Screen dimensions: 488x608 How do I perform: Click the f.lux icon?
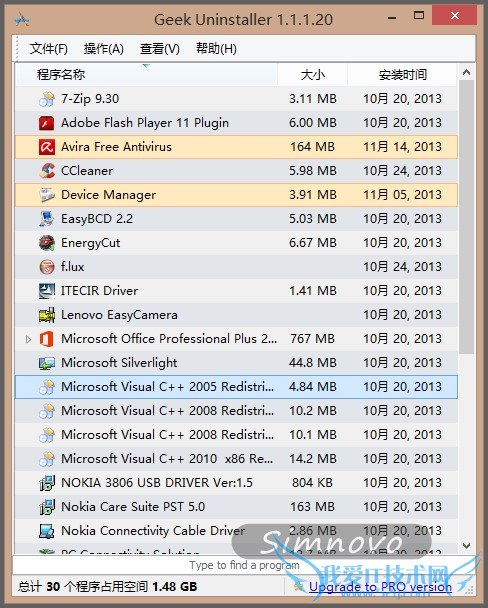click(47, 267)
